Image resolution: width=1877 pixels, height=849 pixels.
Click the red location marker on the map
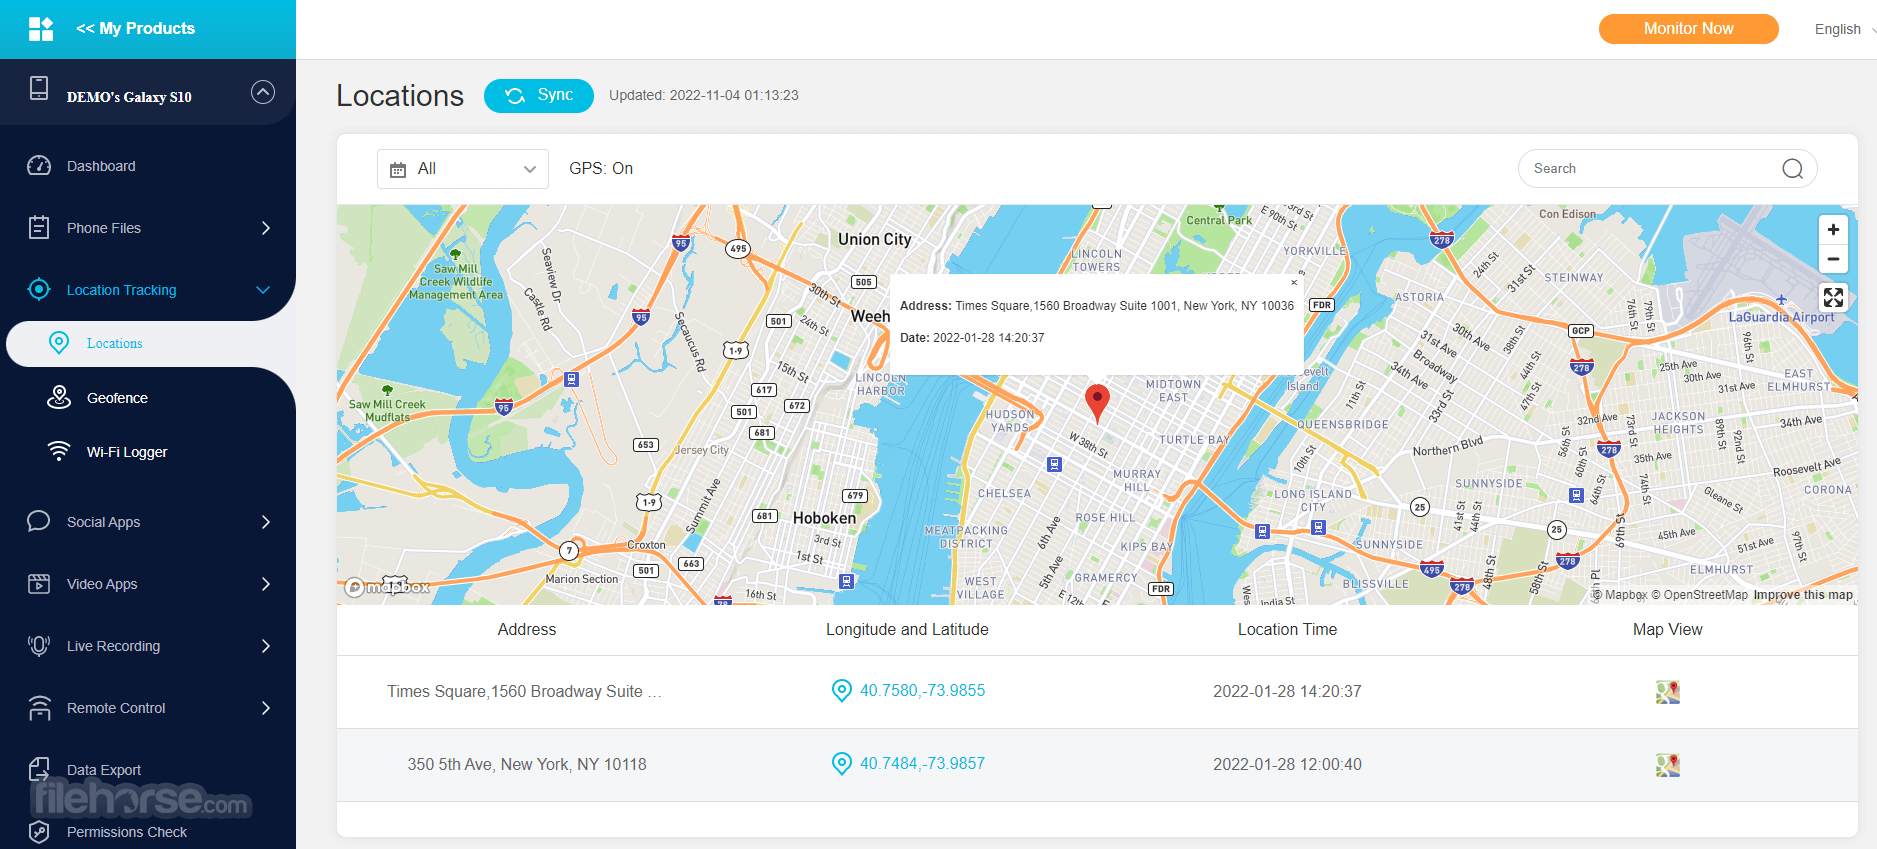point(1097,402)
